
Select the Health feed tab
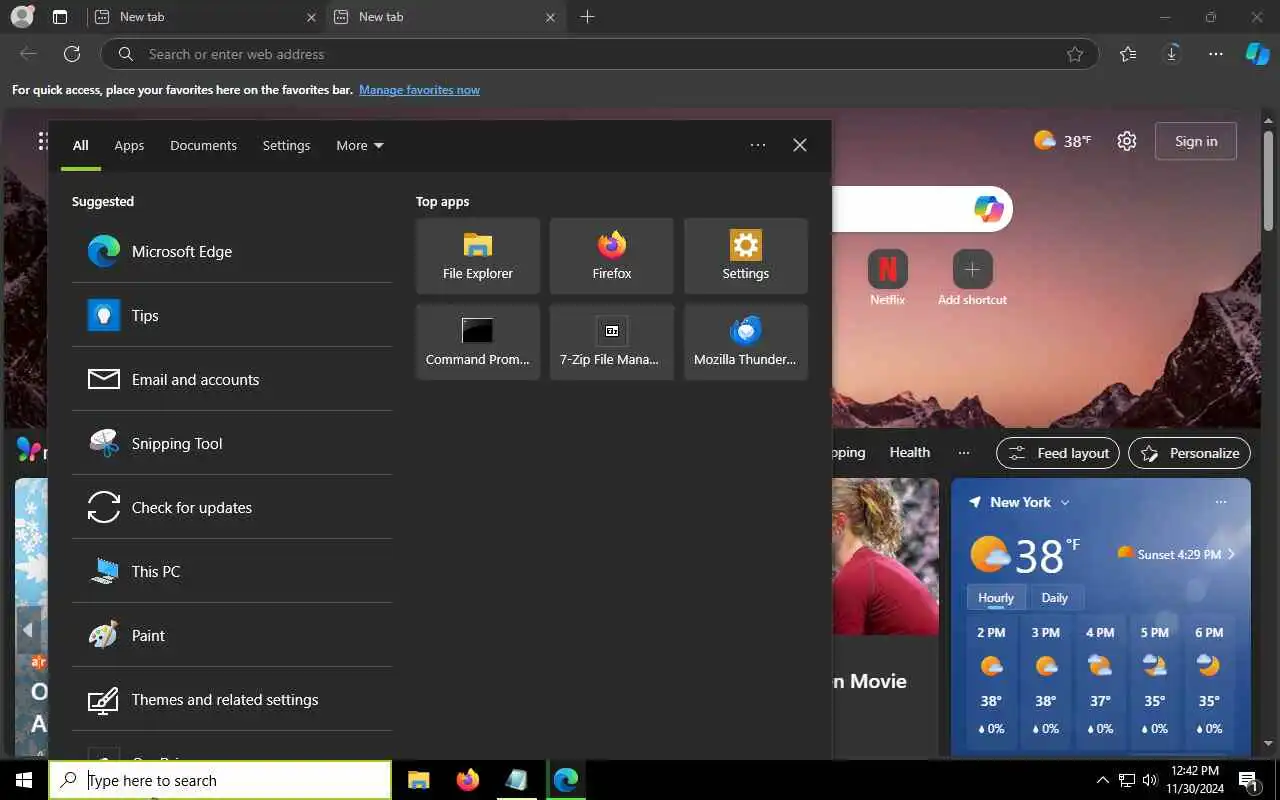910,452
